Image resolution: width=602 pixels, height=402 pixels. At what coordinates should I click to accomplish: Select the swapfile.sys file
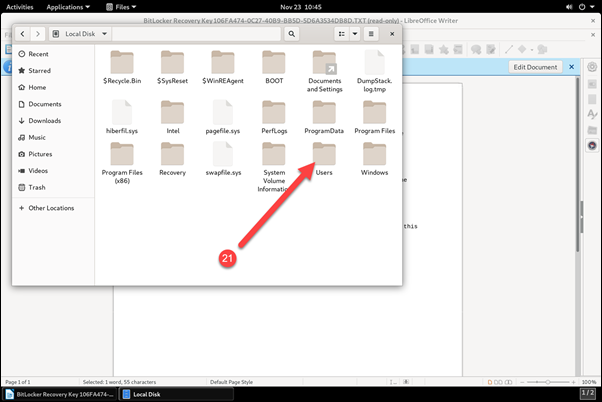(x=223, y=159)
